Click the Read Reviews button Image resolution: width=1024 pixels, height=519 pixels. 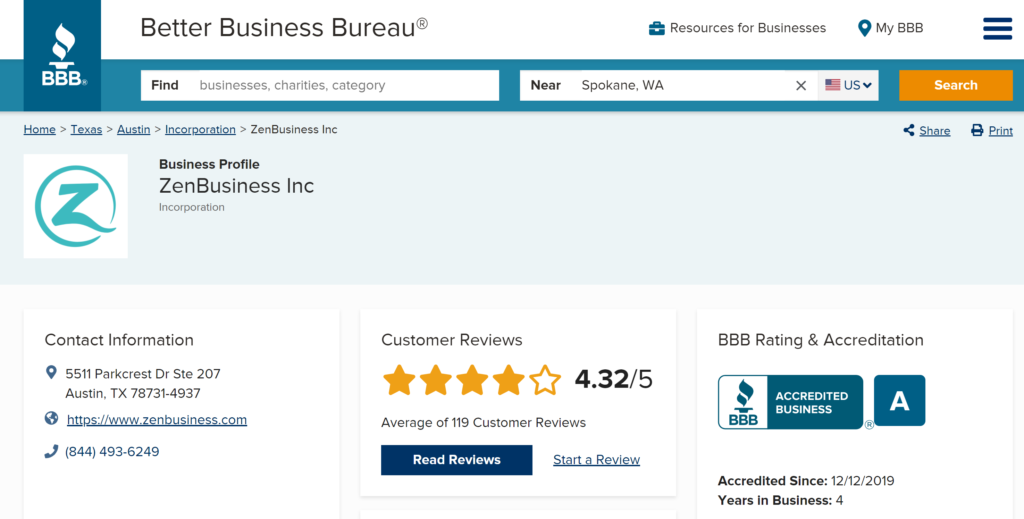456,460
